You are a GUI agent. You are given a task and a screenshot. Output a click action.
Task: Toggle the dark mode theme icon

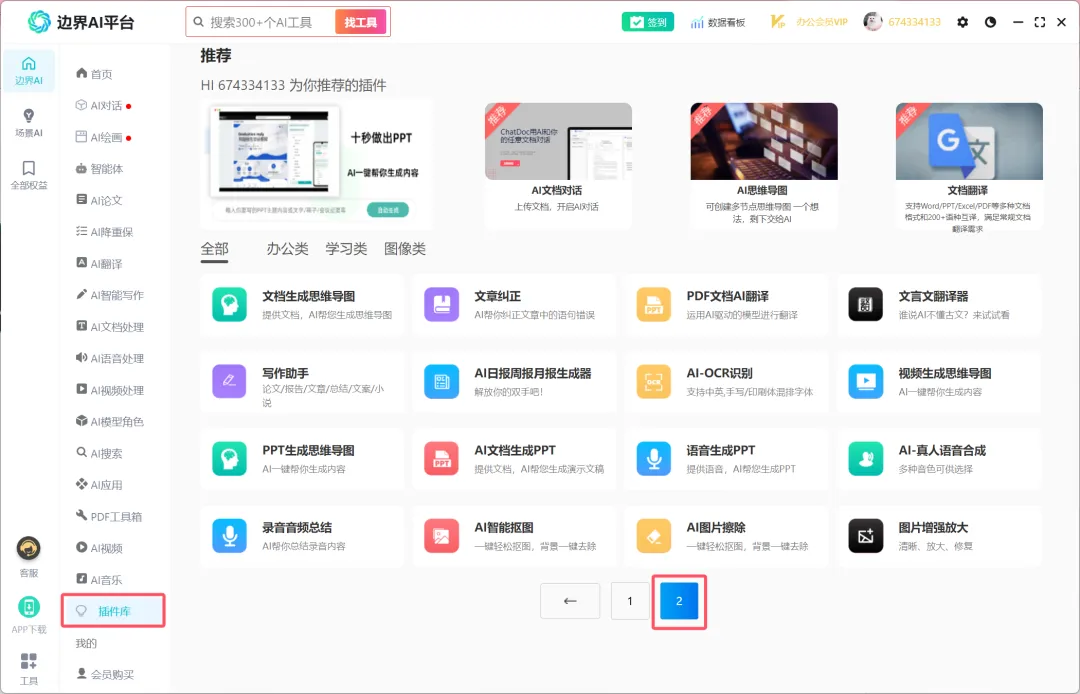(990, 22)
